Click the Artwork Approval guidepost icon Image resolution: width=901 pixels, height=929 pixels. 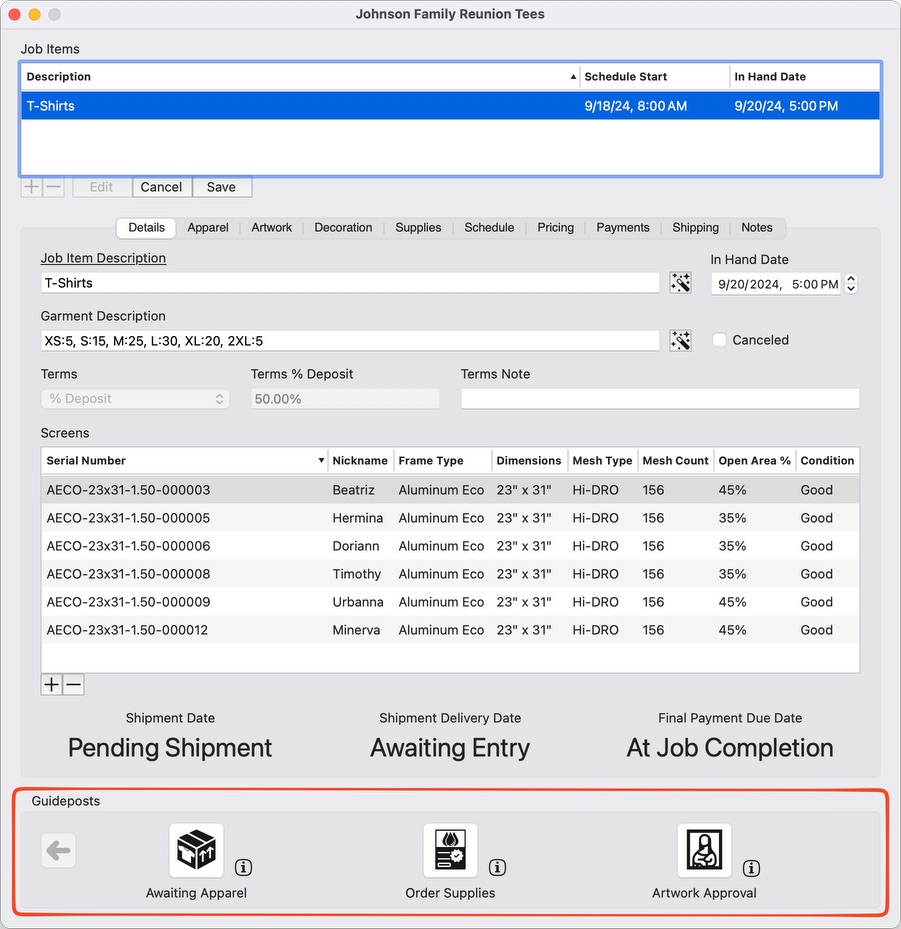coord(704,851)
